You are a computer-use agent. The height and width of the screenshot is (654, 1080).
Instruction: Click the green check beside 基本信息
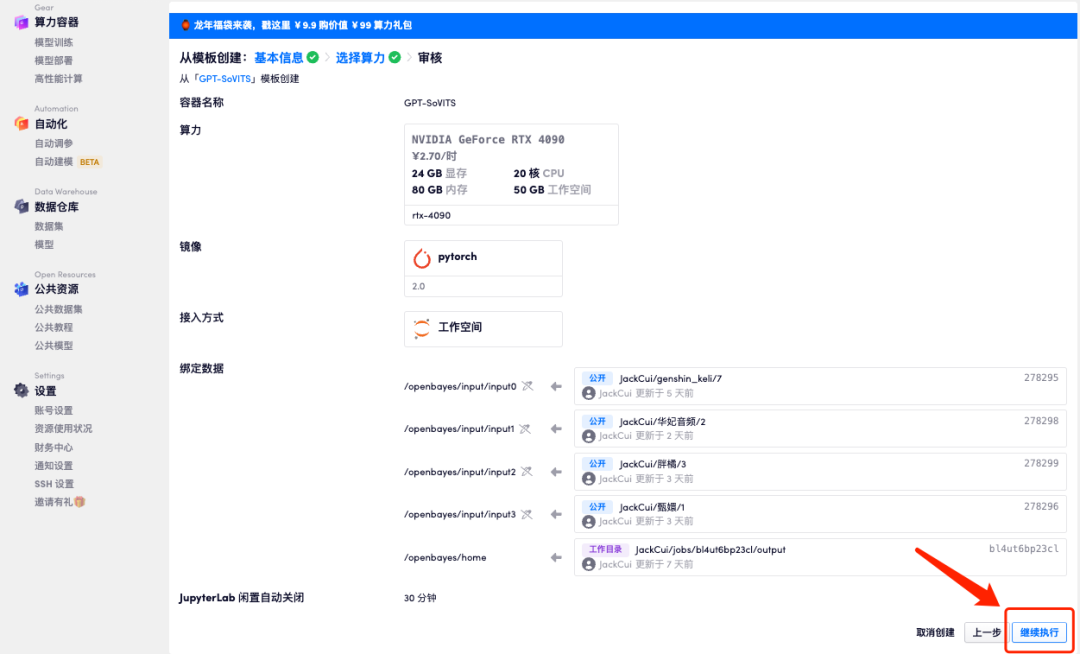313,58
